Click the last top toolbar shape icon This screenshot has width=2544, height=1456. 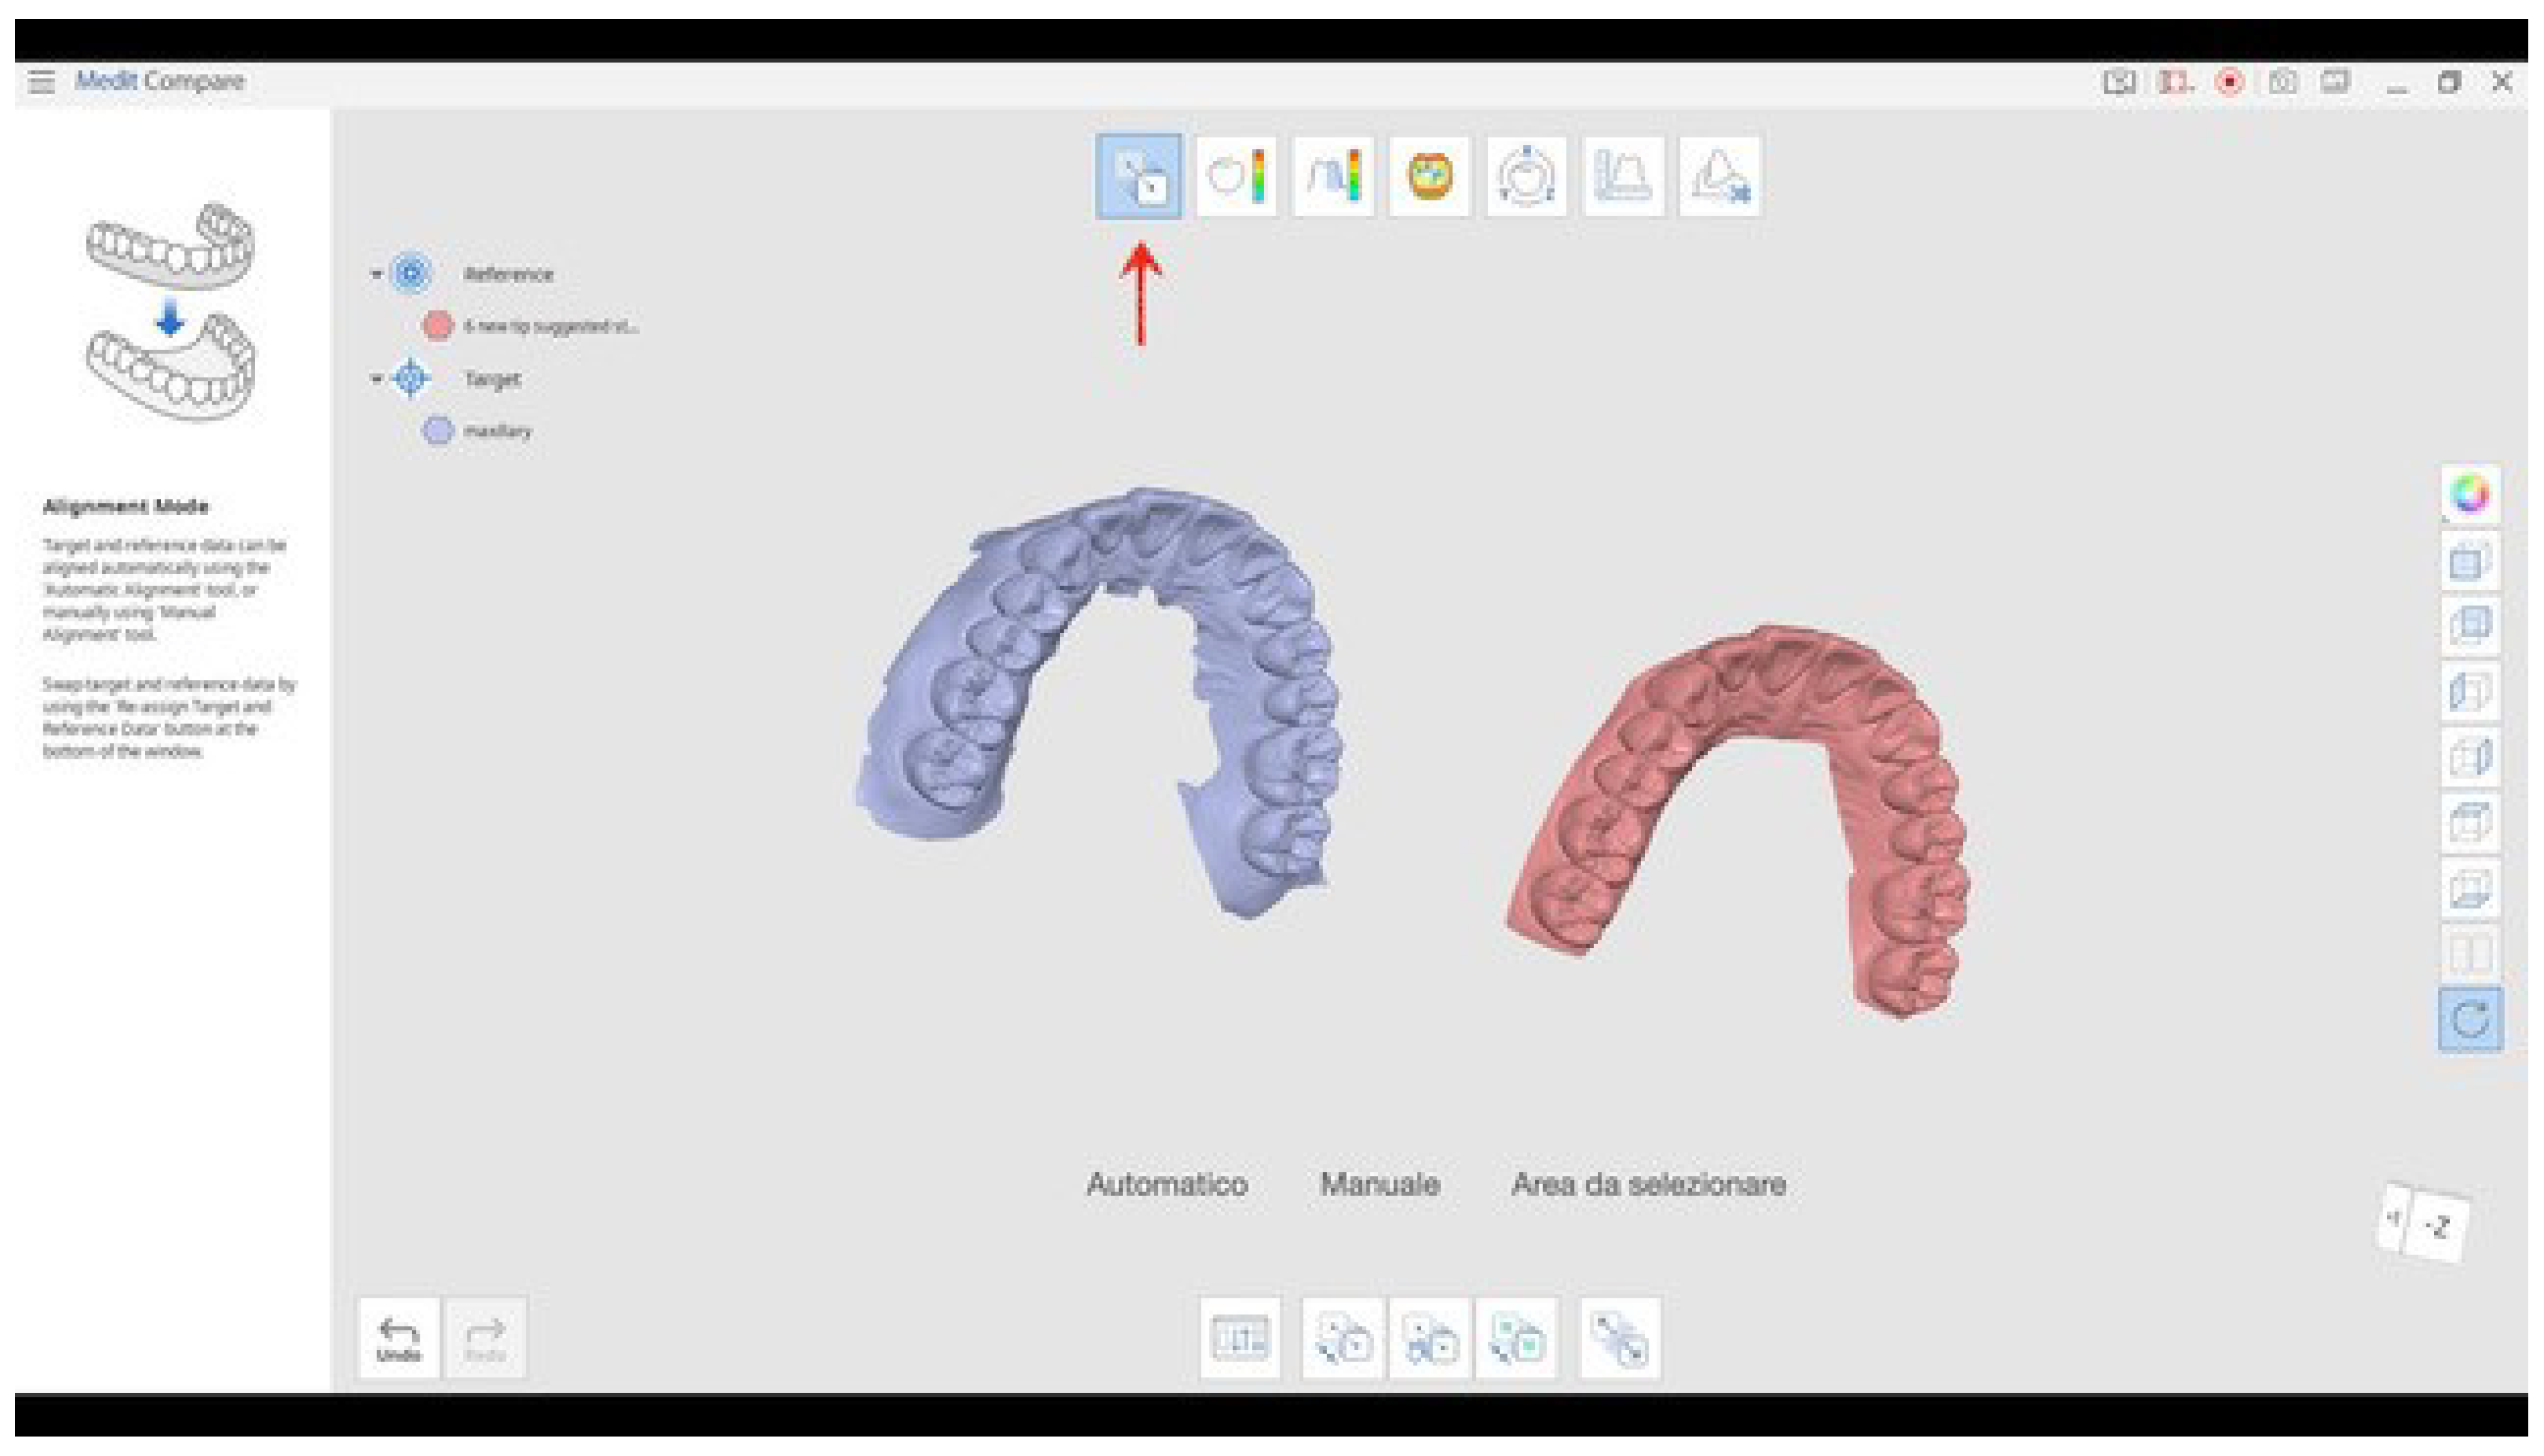click(1720, 177)
